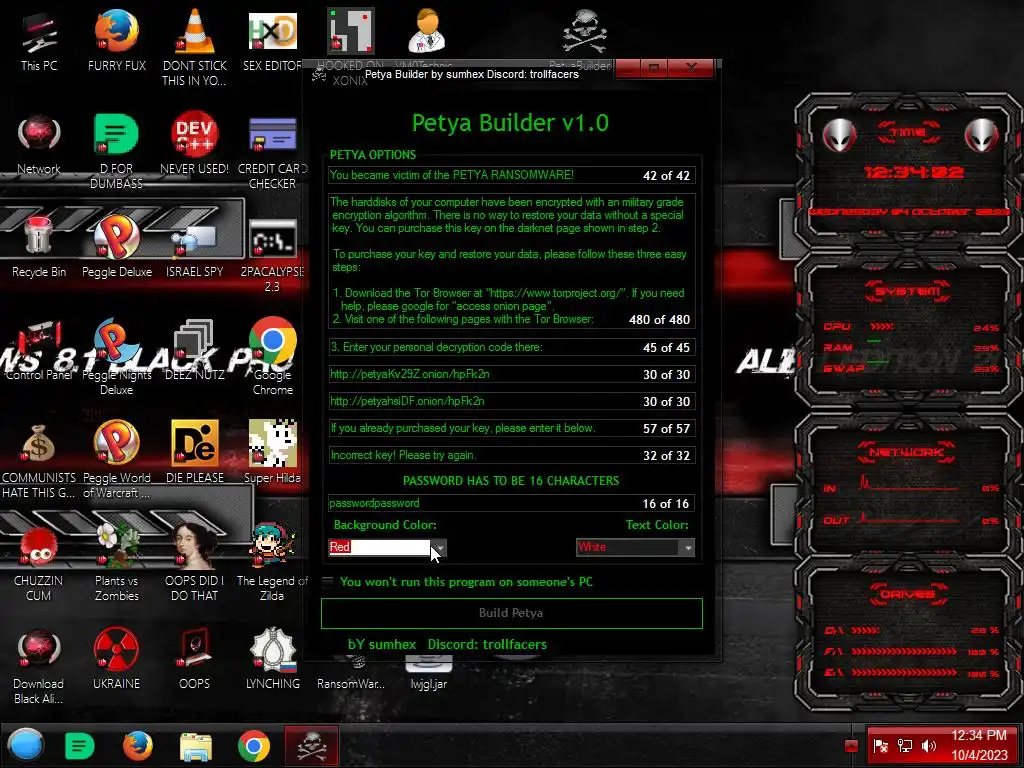1024x768 pixels.
Task: Click the Windows Start orb on taskbar
Action: point(27,745)
